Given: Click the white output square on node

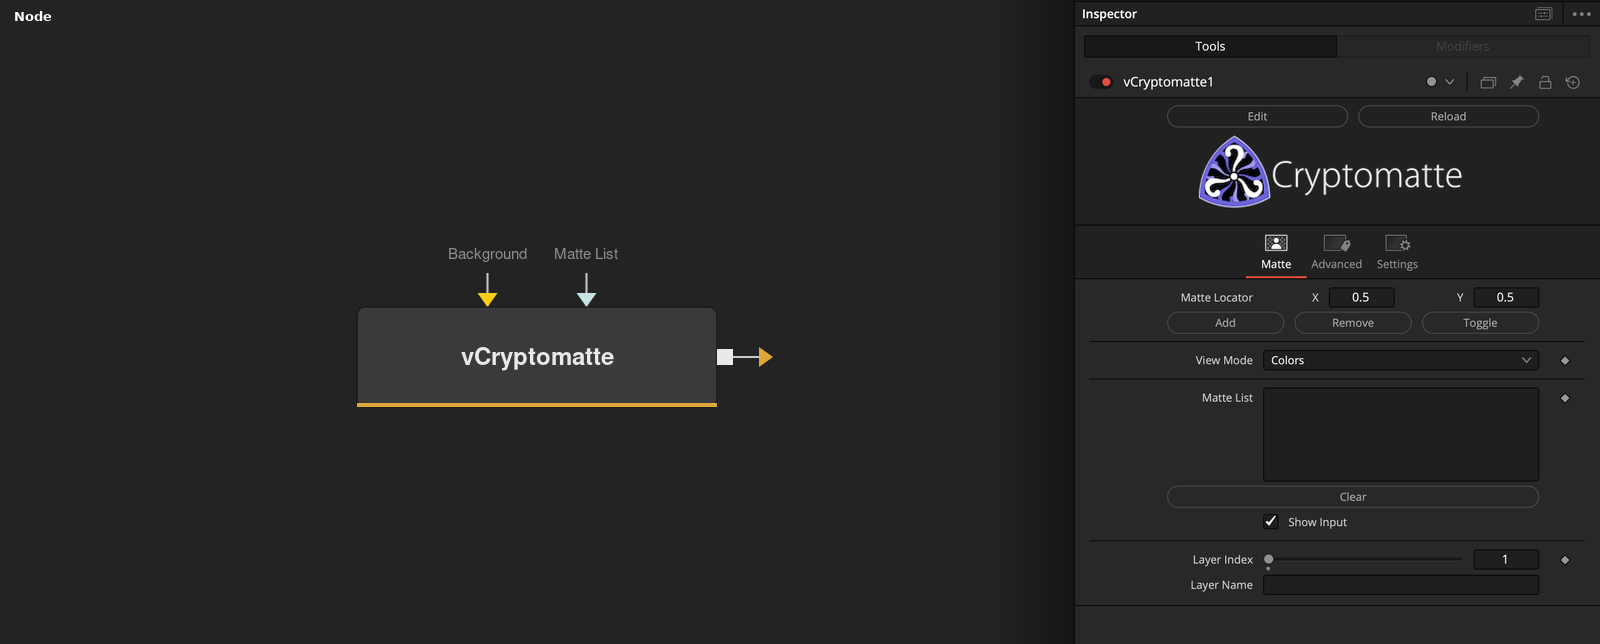Looking at the screenshot, I should coord(725,357).
